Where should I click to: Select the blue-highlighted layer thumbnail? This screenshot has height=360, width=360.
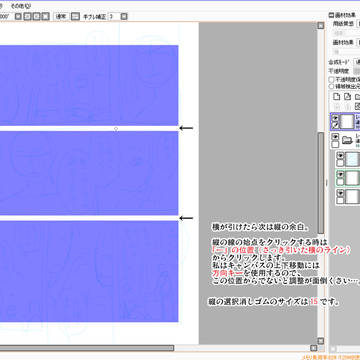coord(347,121)
